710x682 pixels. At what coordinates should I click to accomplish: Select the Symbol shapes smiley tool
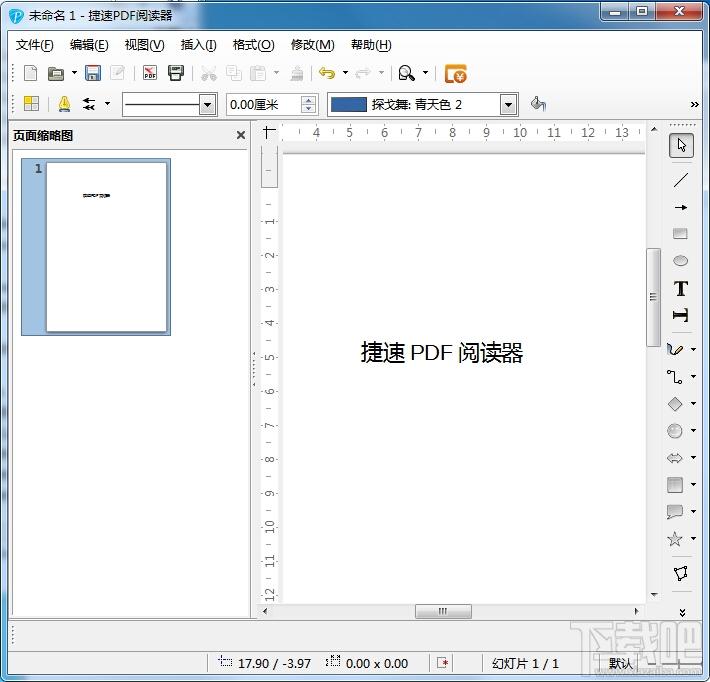coord(675,431)
